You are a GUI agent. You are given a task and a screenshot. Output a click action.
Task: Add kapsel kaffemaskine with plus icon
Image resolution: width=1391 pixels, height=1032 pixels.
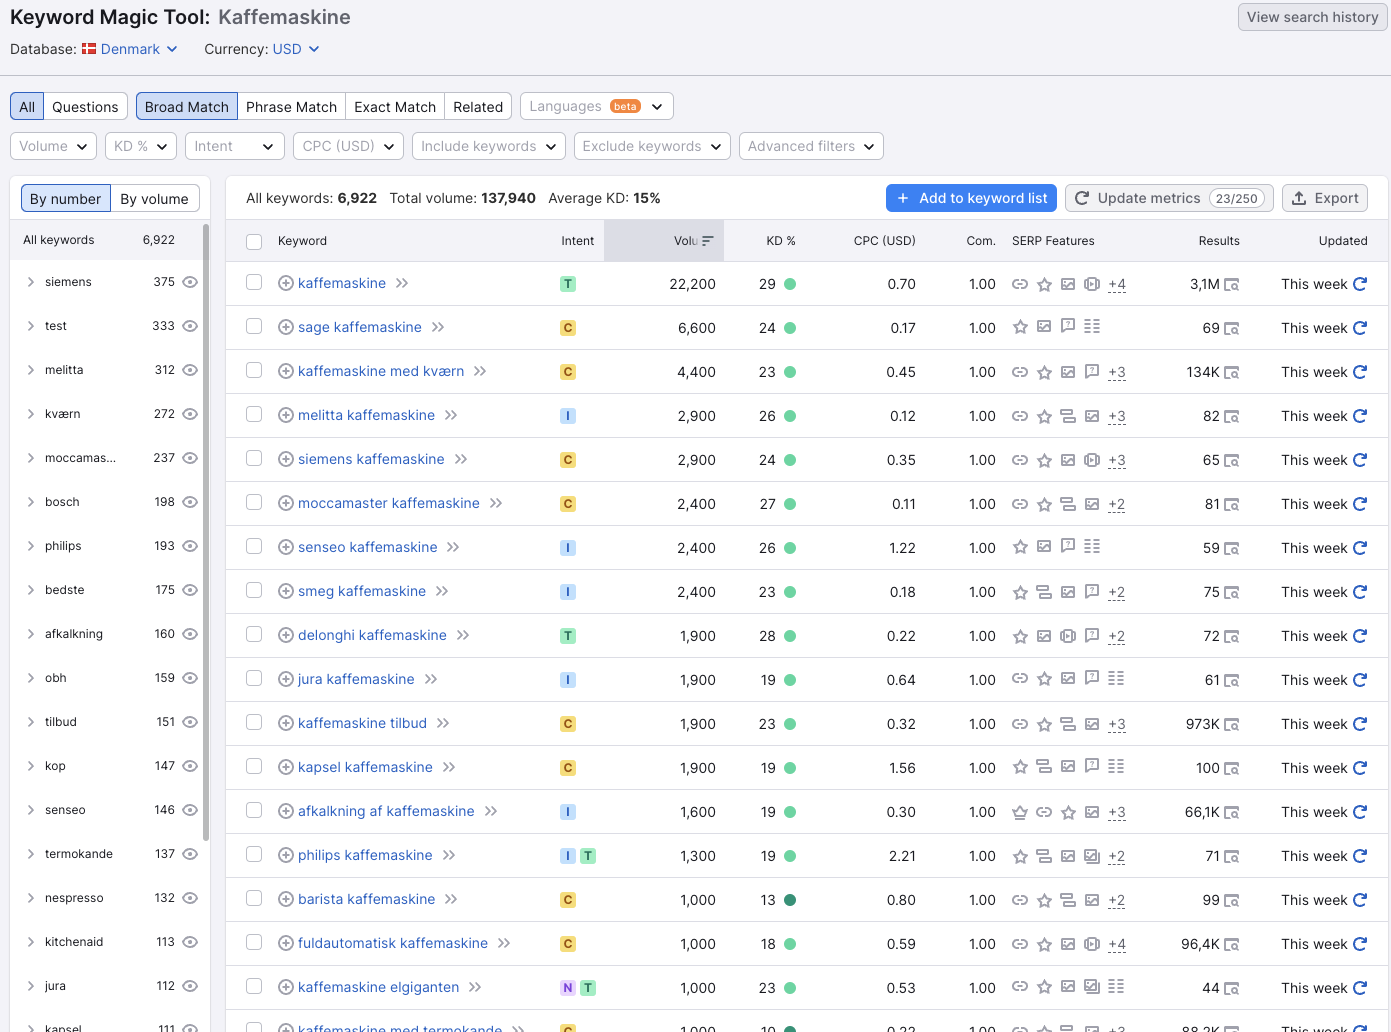click(x=285, y=768)
